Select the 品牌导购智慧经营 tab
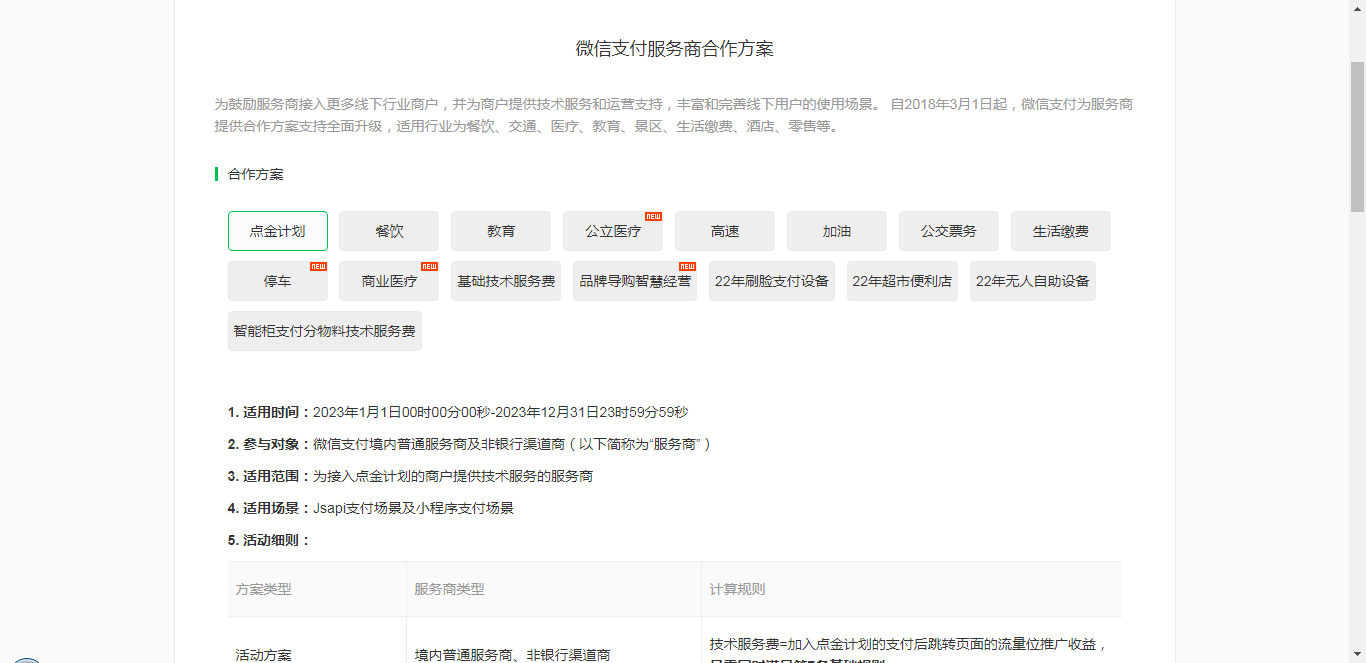This screenshot has width=1366, height=663. coord(635,281)
